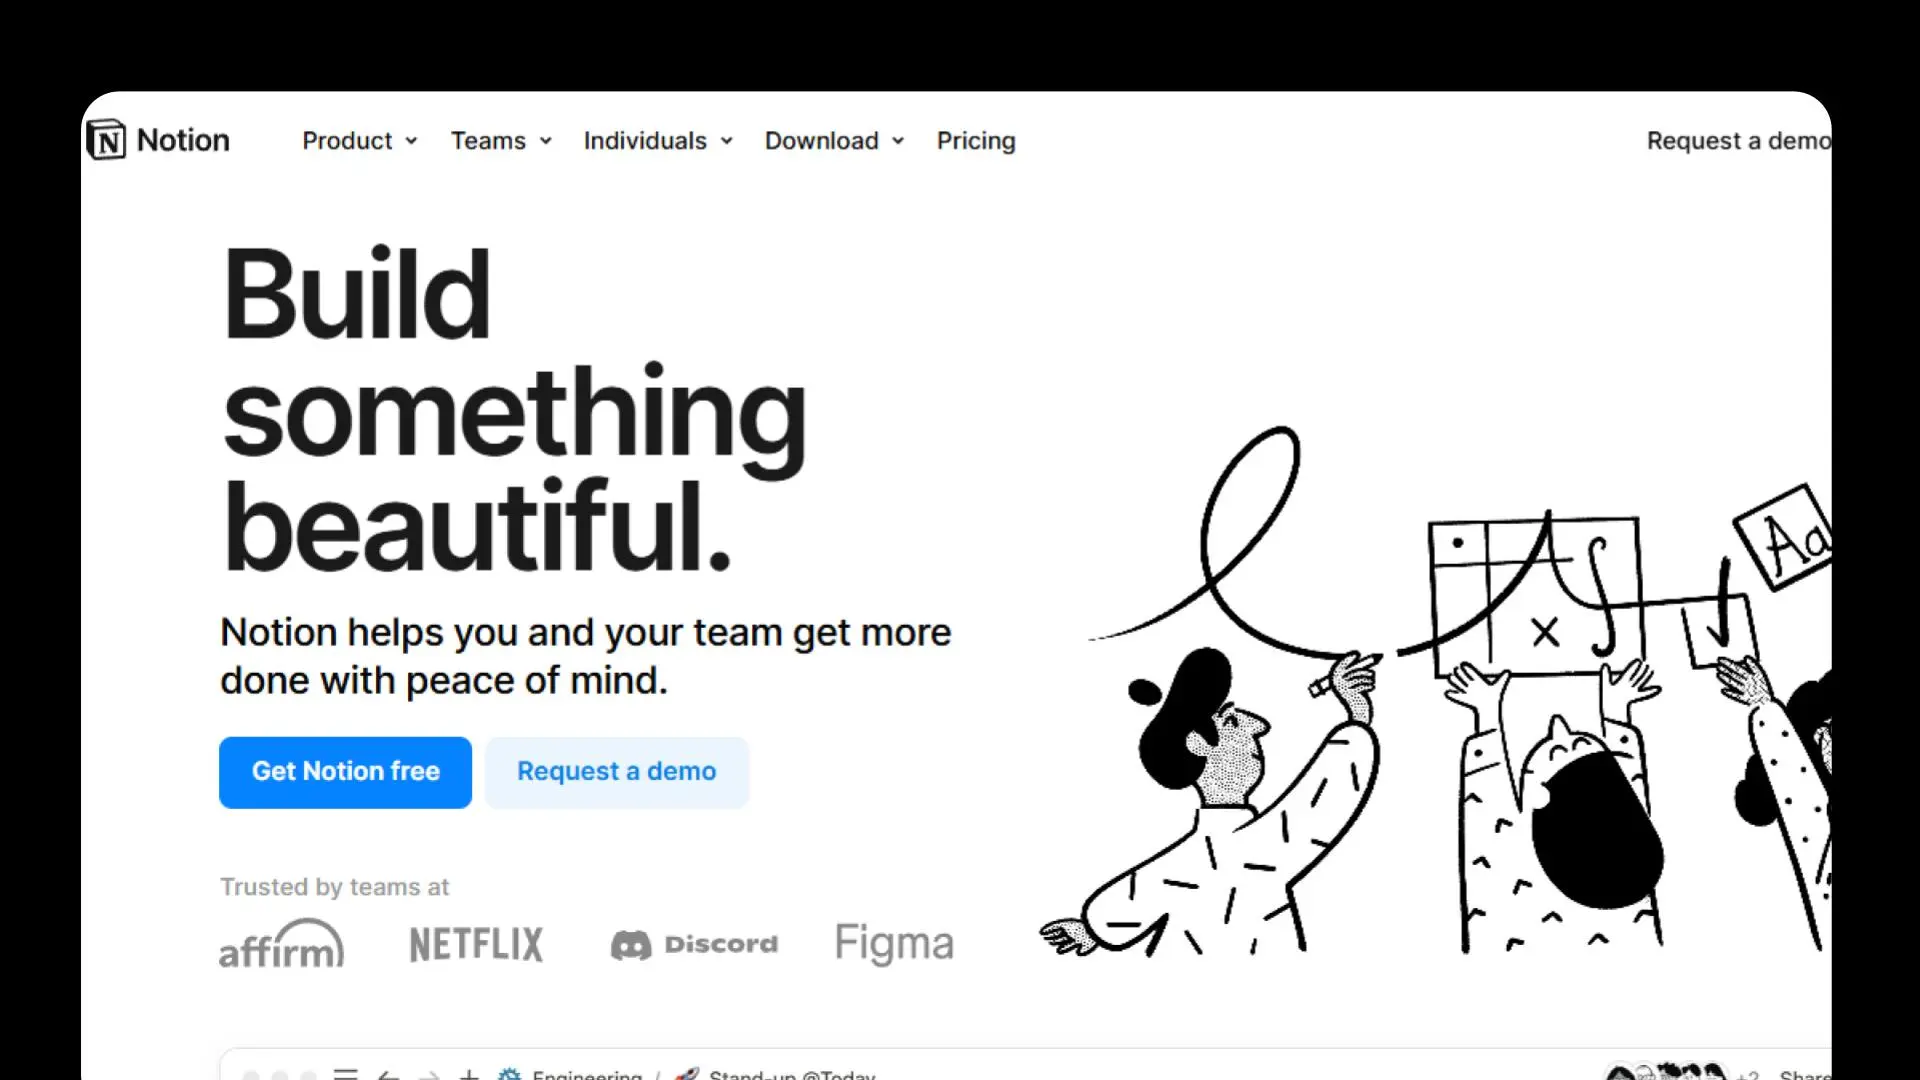Click the plus icon in app preview
Viewport: 1920px width, 1080px height.
(468, 1074)
